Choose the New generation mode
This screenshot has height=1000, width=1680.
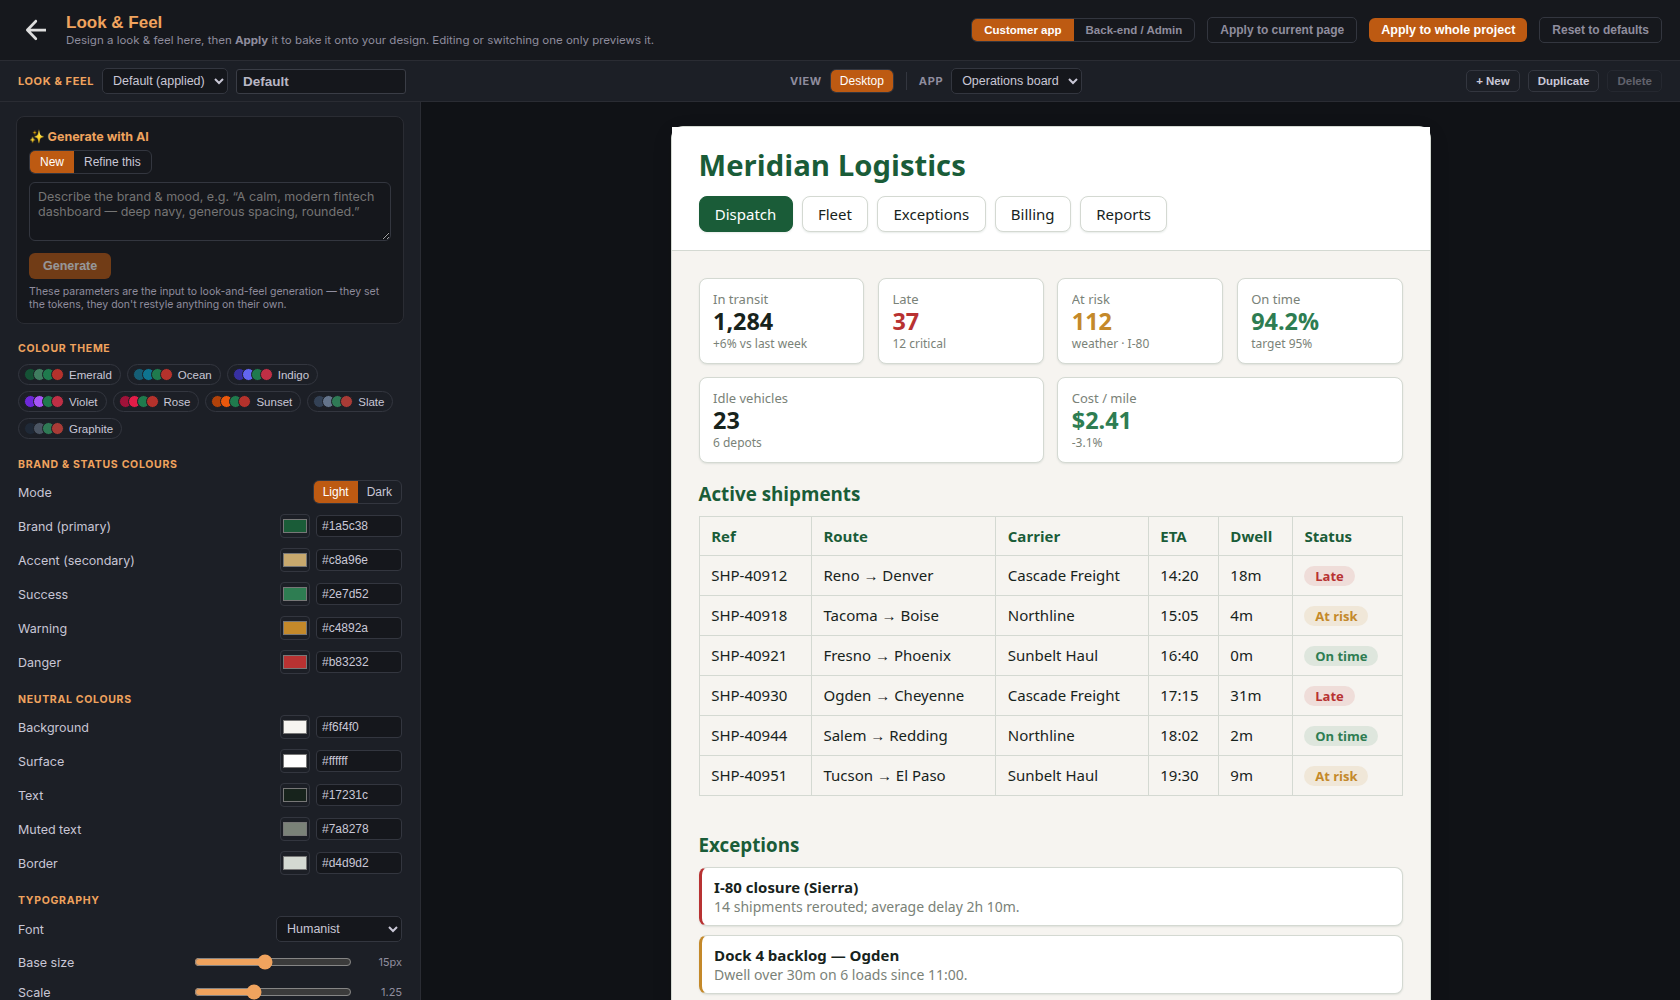tap(52, 162)
